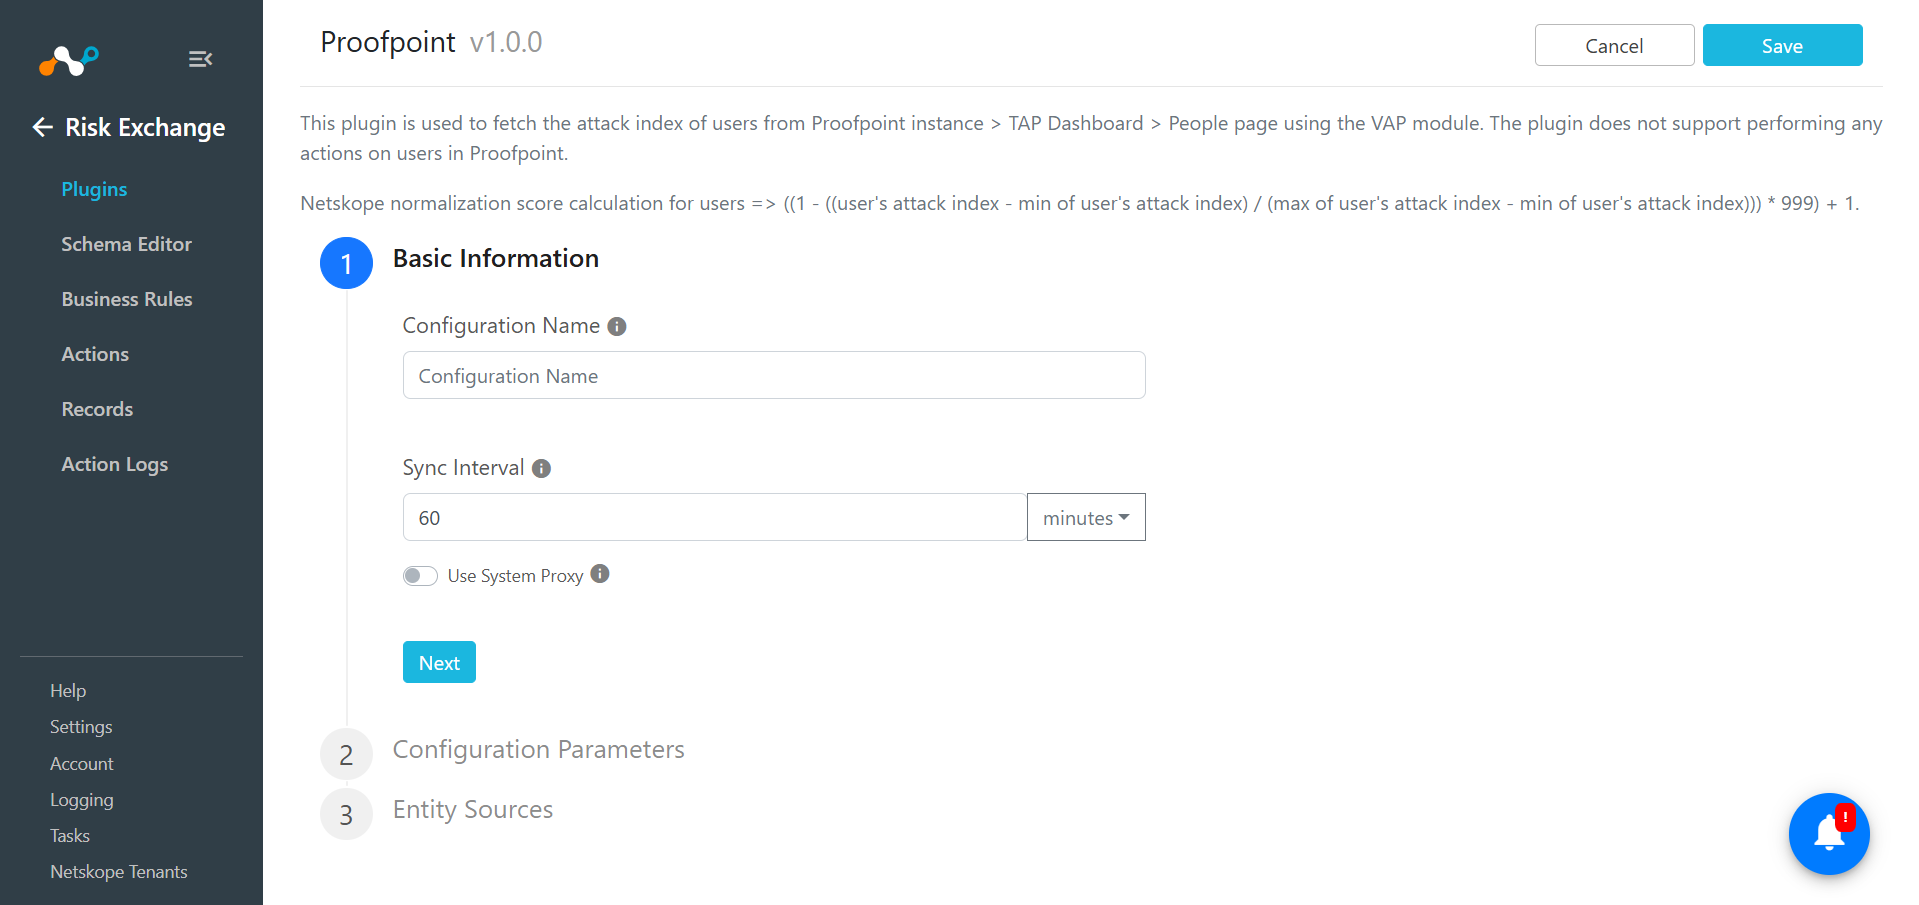Click the Sync Interval value field
This screenshot has height=905, width=1919.
[x=715, y=517]
